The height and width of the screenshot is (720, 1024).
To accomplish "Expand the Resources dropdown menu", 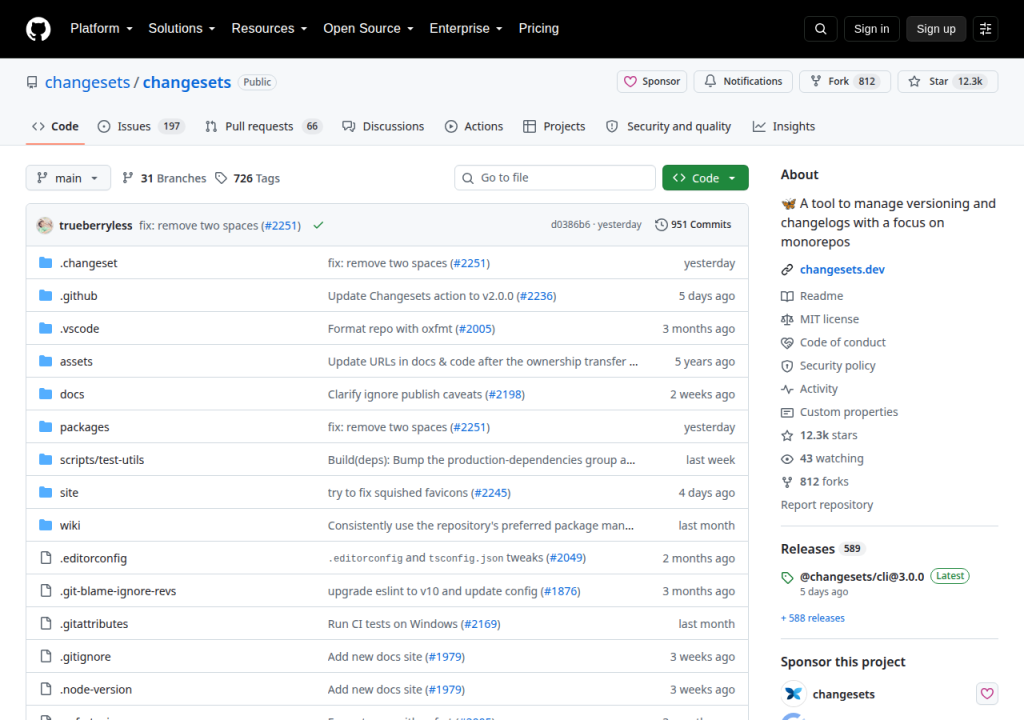I will click(268, 29).
